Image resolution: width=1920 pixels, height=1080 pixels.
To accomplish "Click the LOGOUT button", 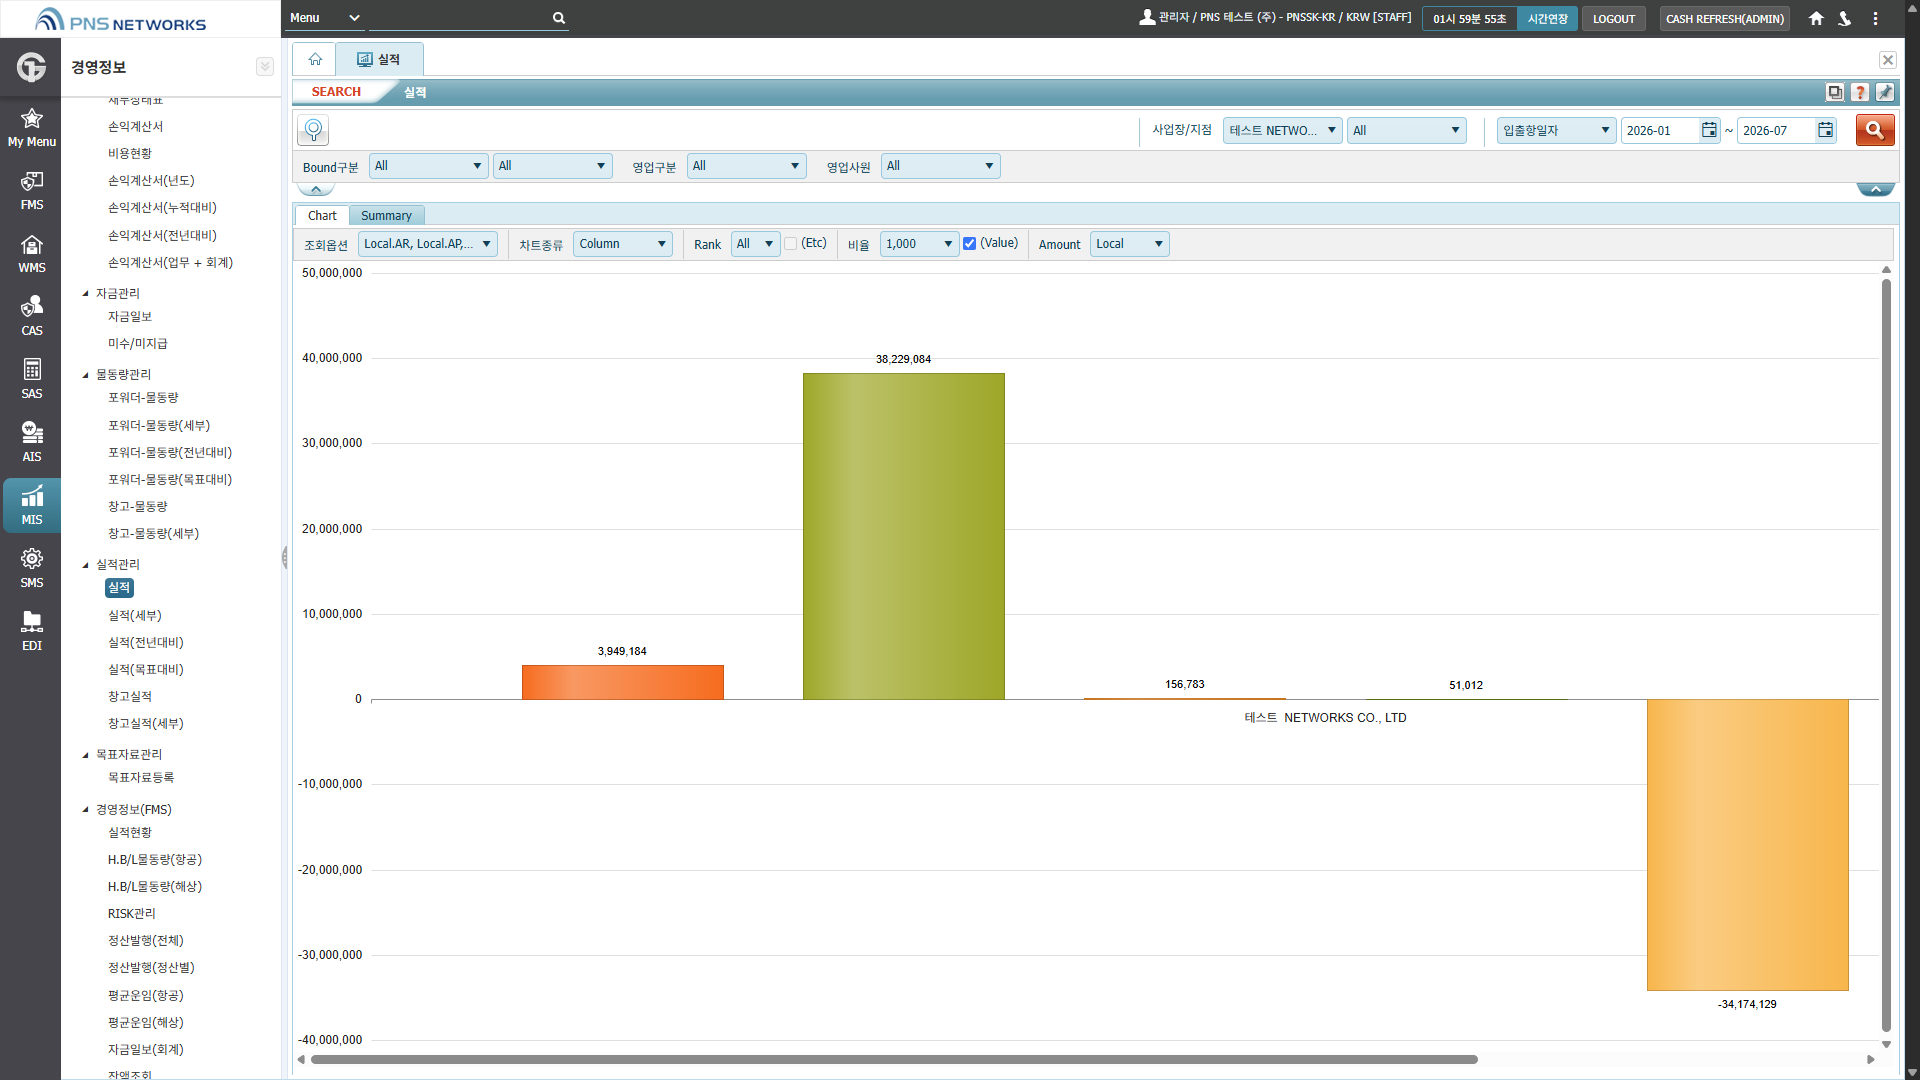I will pyautogui.click(x=1613, y=19).
